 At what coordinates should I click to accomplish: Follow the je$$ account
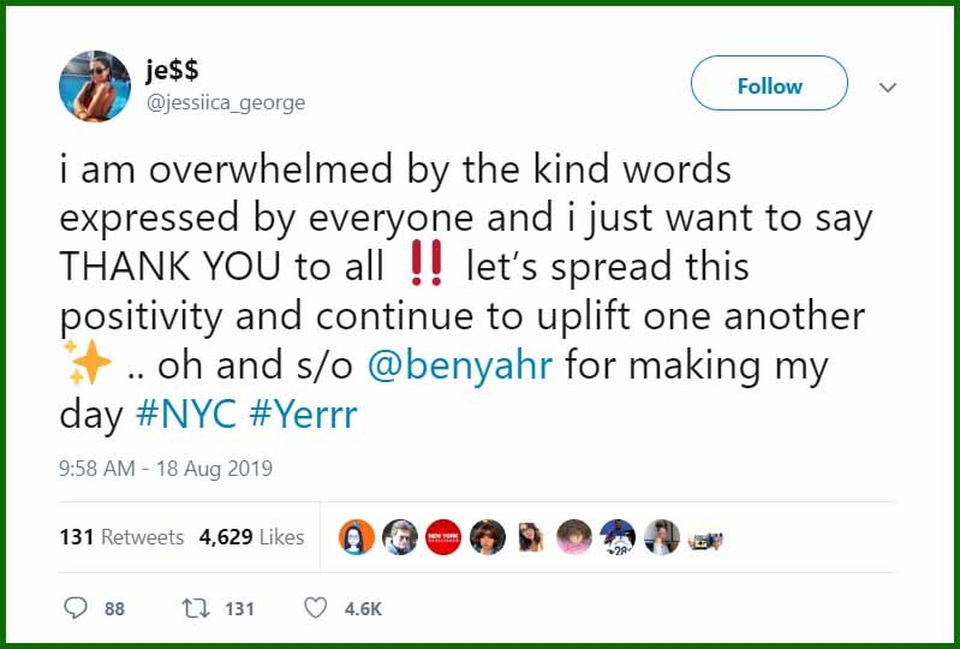pos(769,86)
